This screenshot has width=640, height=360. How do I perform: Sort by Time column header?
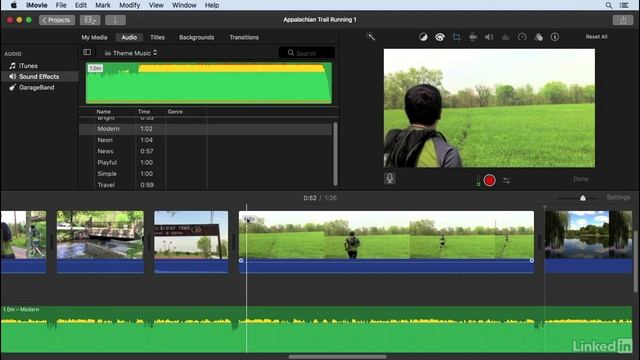(x=144, y=111)
